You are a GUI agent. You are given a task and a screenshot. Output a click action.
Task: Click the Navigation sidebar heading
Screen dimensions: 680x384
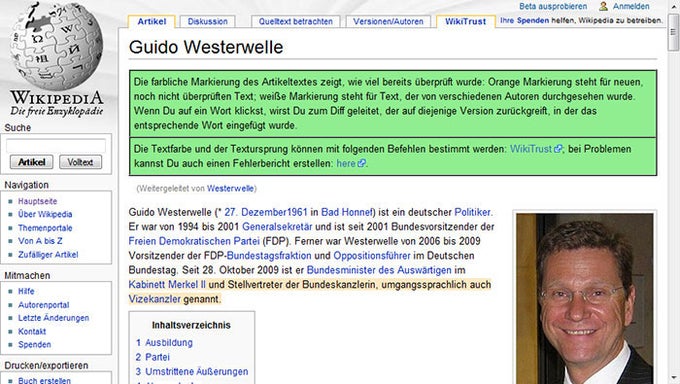[26, 185]
